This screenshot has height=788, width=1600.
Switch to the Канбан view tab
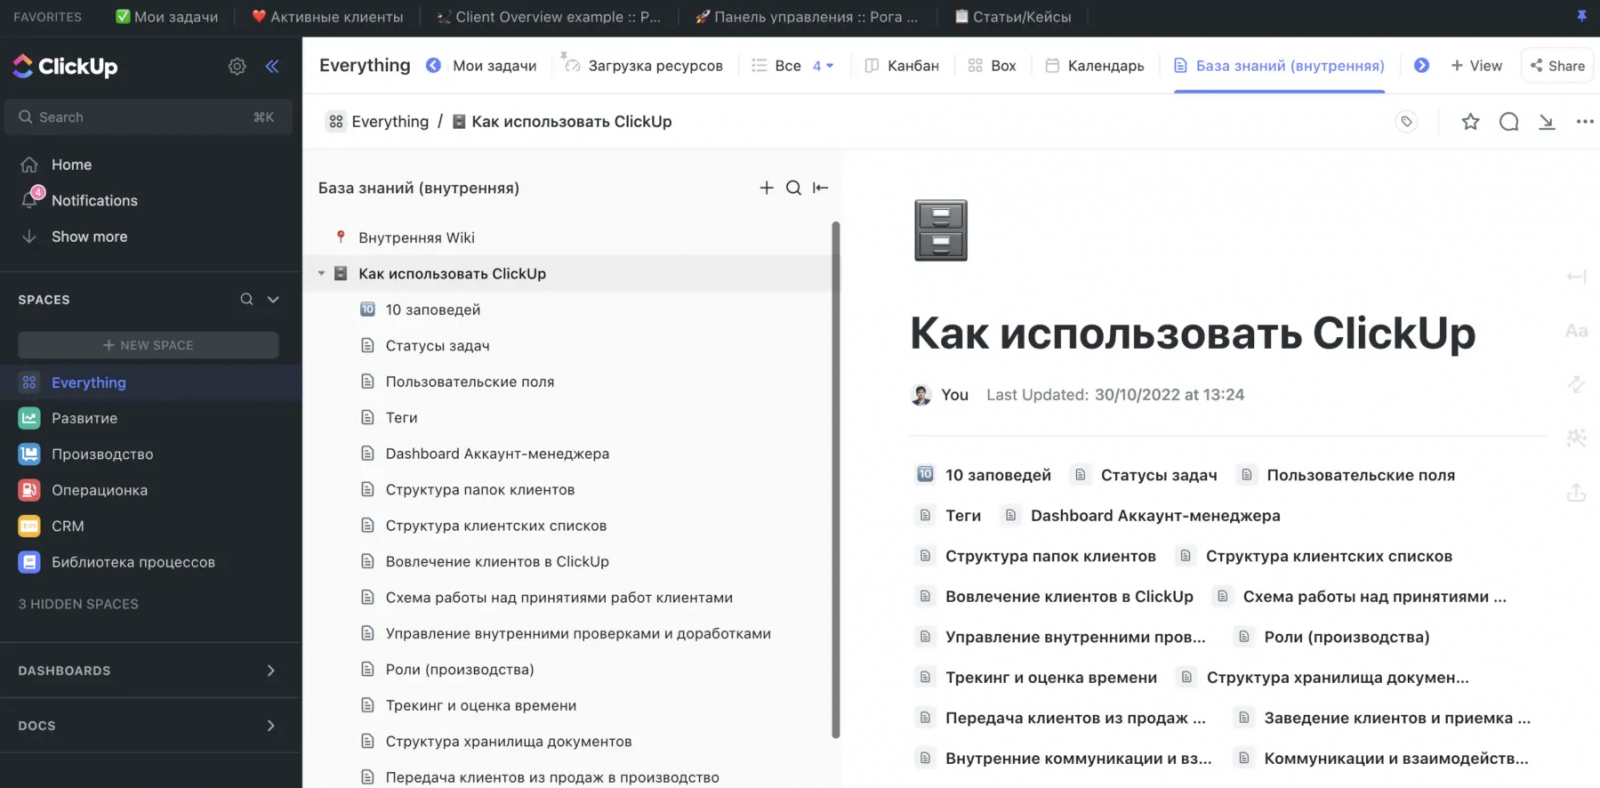[x=902, y=66]
